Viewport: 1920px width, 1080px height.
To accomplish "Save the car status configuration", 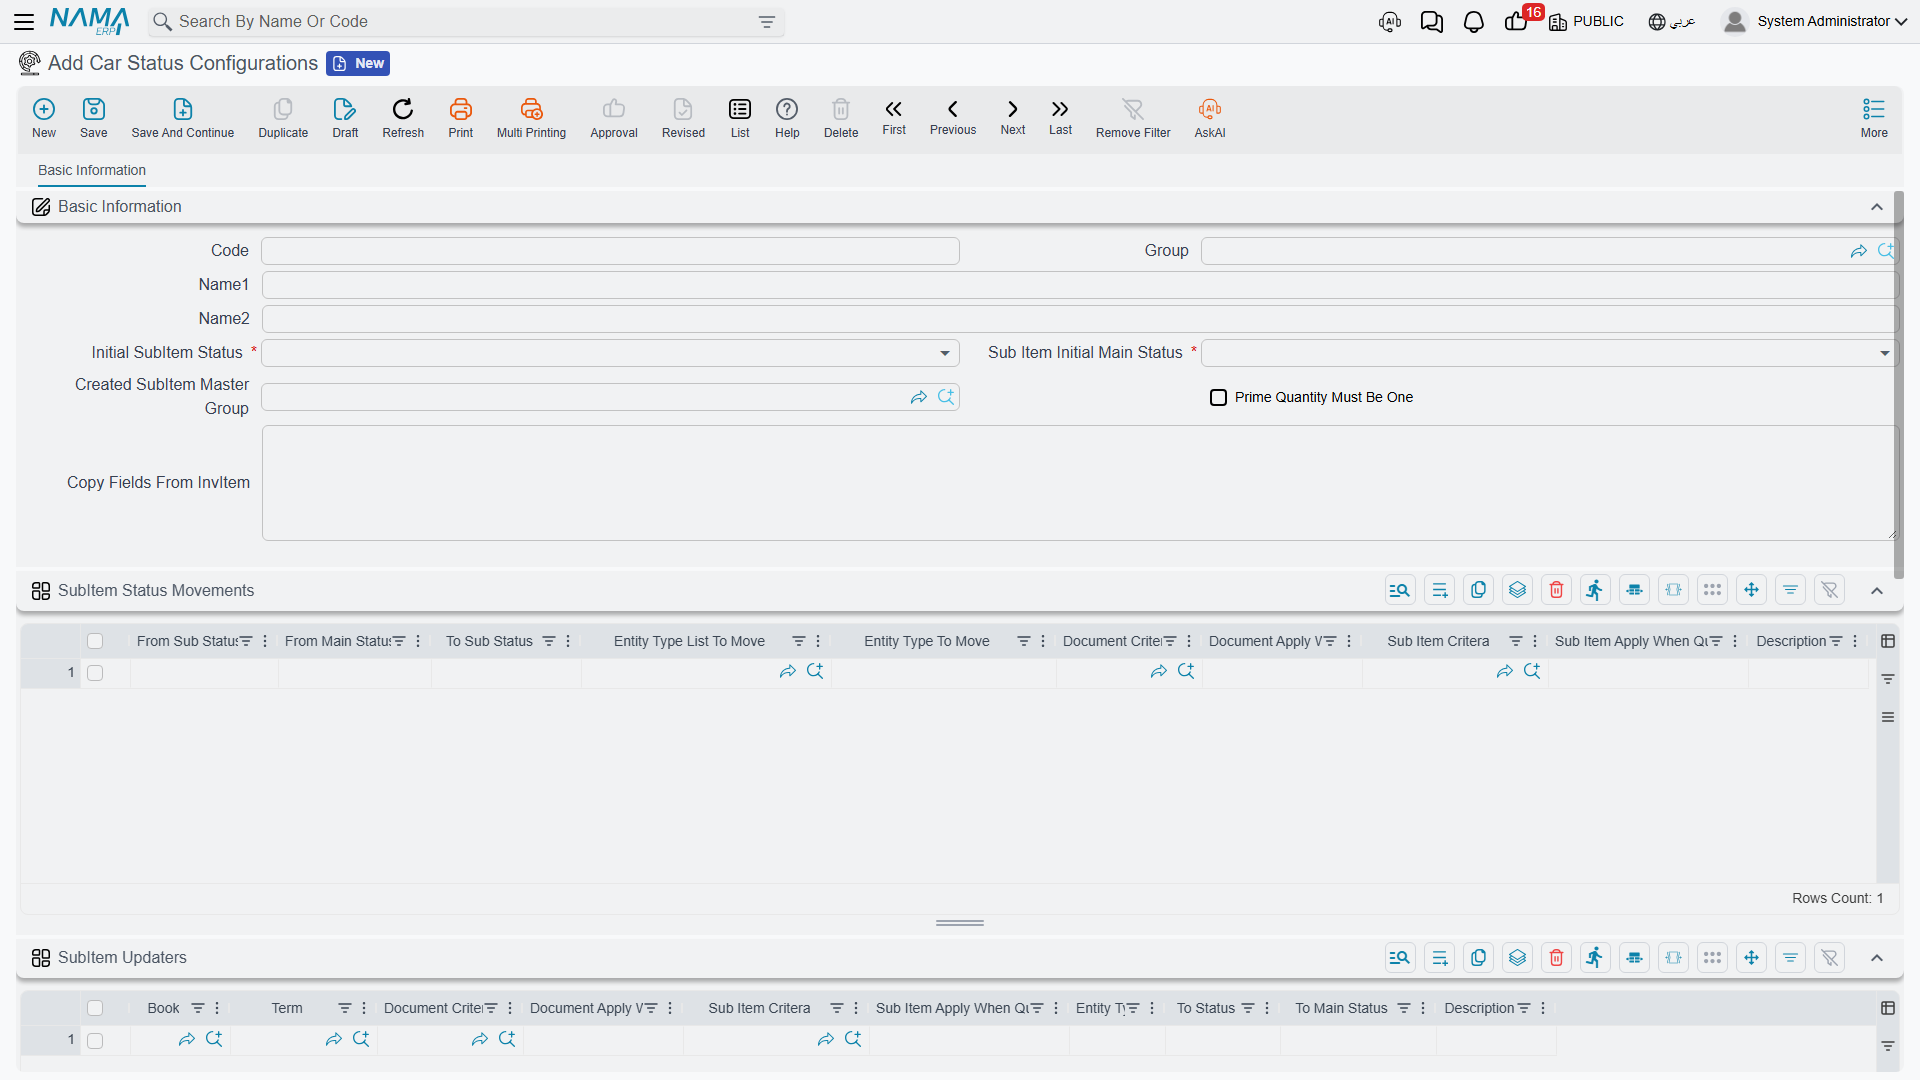I will click(94, 118).
